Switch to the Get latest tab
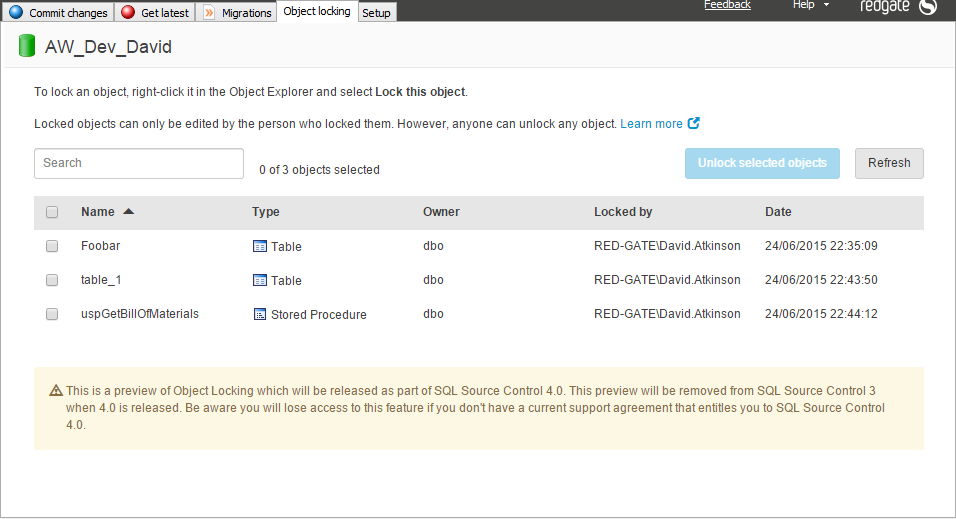Image resolution: width=956 pixels, height=519 pixels. (154, 12)
